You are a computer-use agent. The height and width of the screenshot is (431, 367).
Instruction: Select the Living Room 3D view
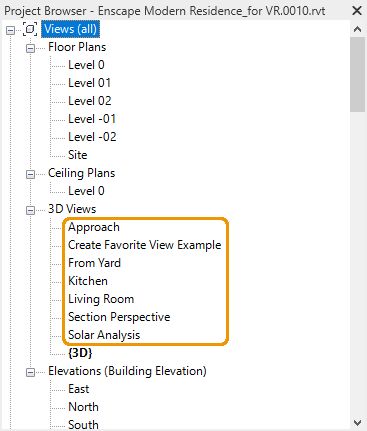101,299
